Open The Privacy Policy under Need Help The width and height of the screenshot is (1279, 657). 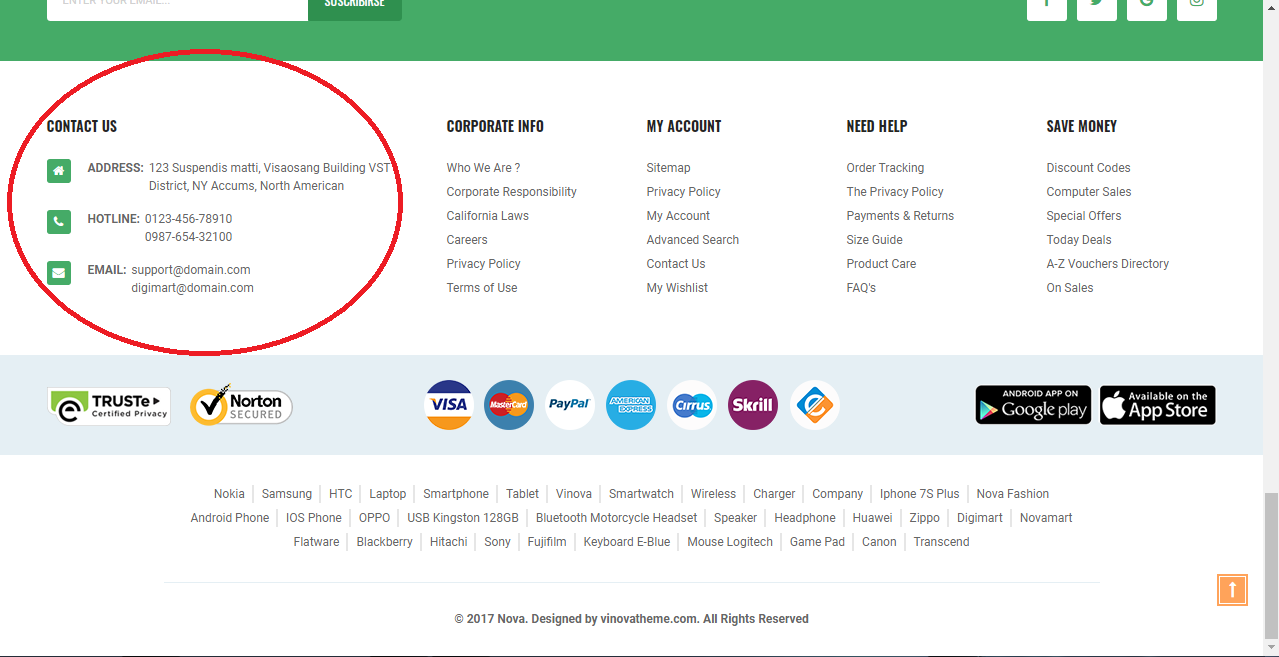(x=895, y=192)
